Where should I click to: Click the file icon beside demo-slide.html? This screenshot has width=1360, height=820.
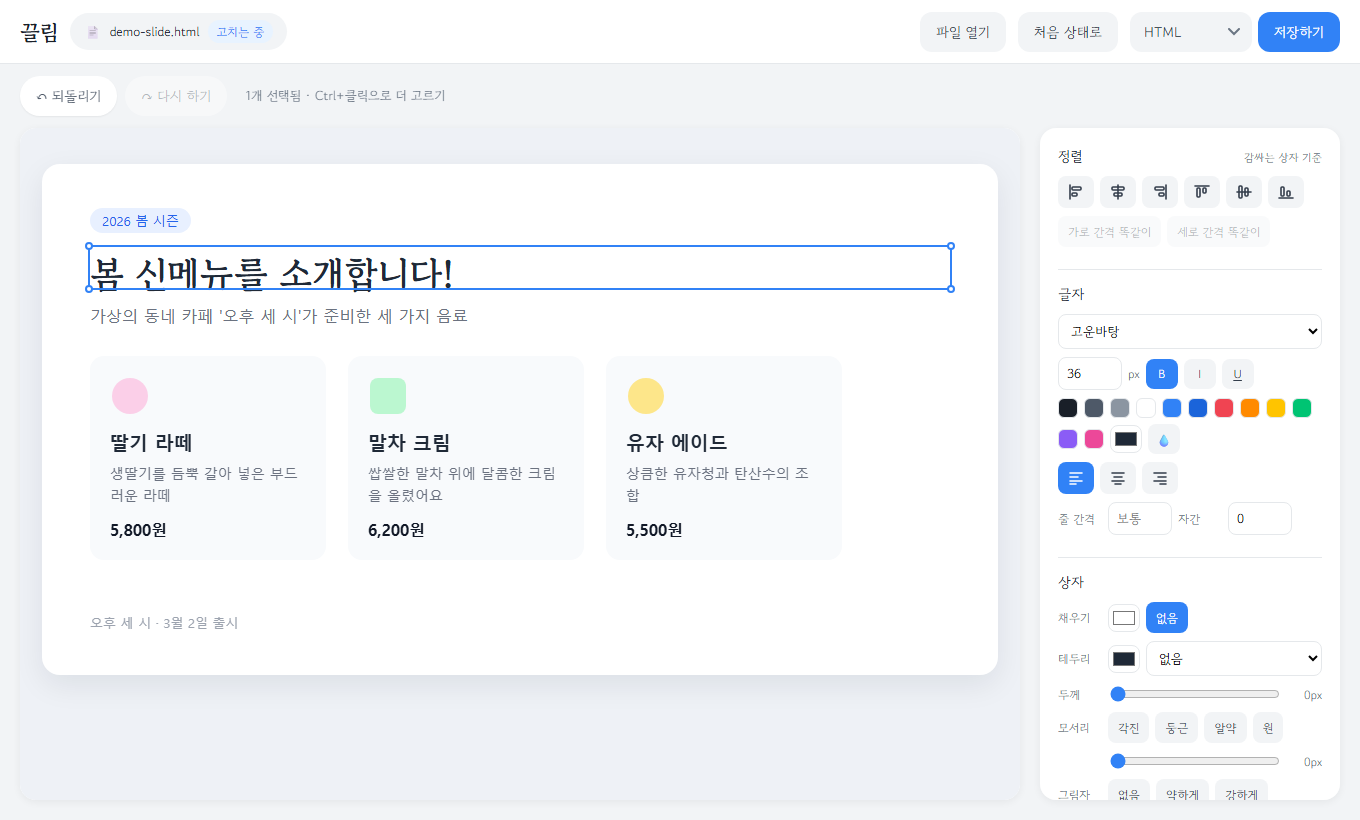93,32
